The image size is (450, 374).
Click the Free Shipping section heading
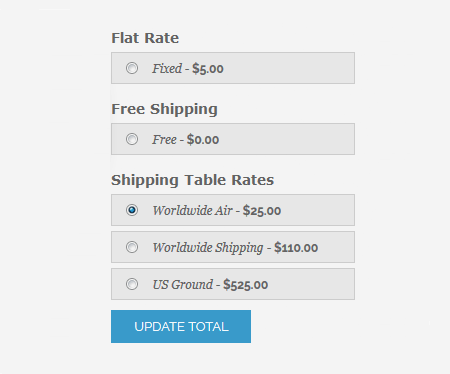pos(165,109)
